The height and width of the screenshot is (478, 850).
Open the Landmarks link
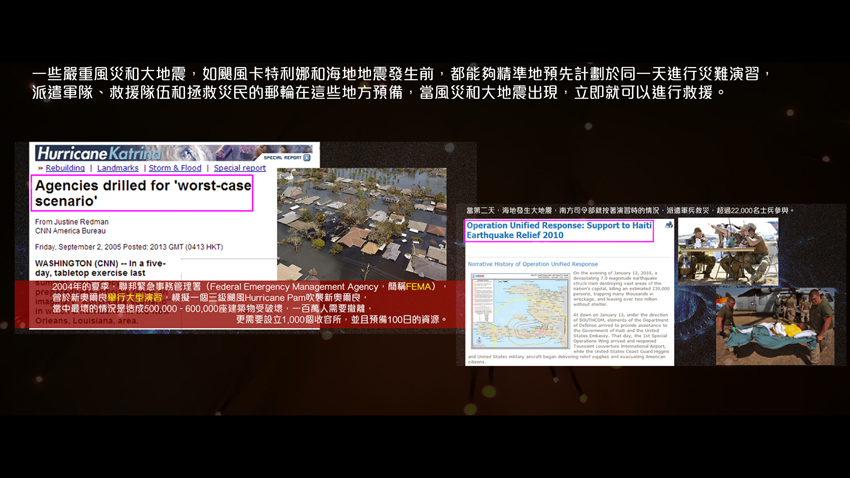[118, 168]
